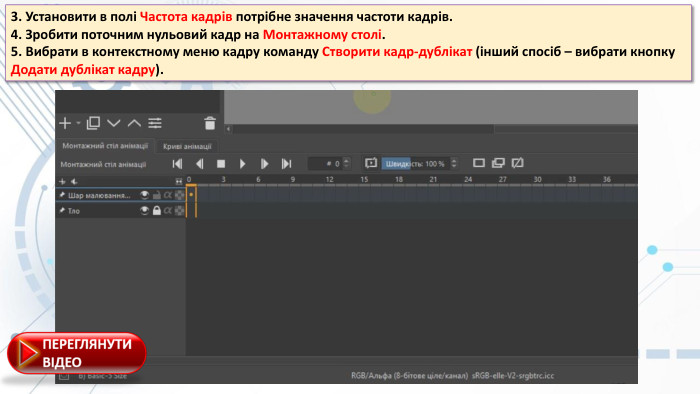Image resolution: width=700 pixels, height=394 pixels.
Task: Adjust the Швидкість 100% speed slider
Action: click(x=415, y=164)
